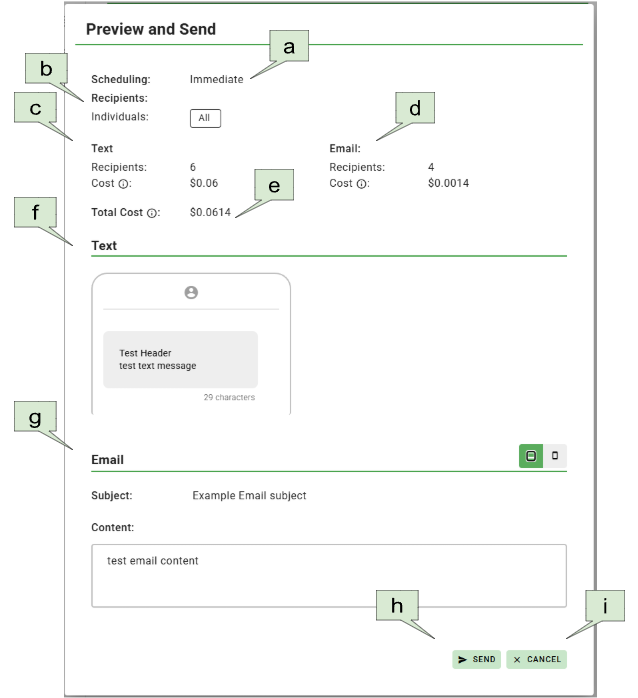Click callout marker f
Viewport: 638px width, 698px height.
coord(36,212)
